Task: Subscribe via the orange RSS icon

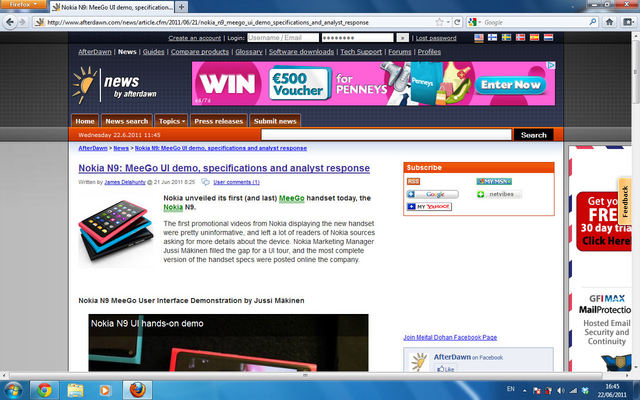Action: click(413, 181)
